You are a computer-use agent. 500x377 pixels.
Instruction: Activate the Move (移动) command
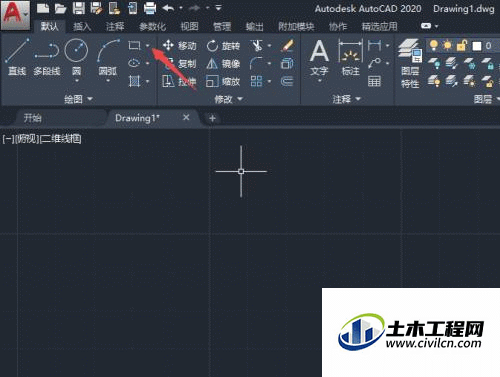coord(179,46)
